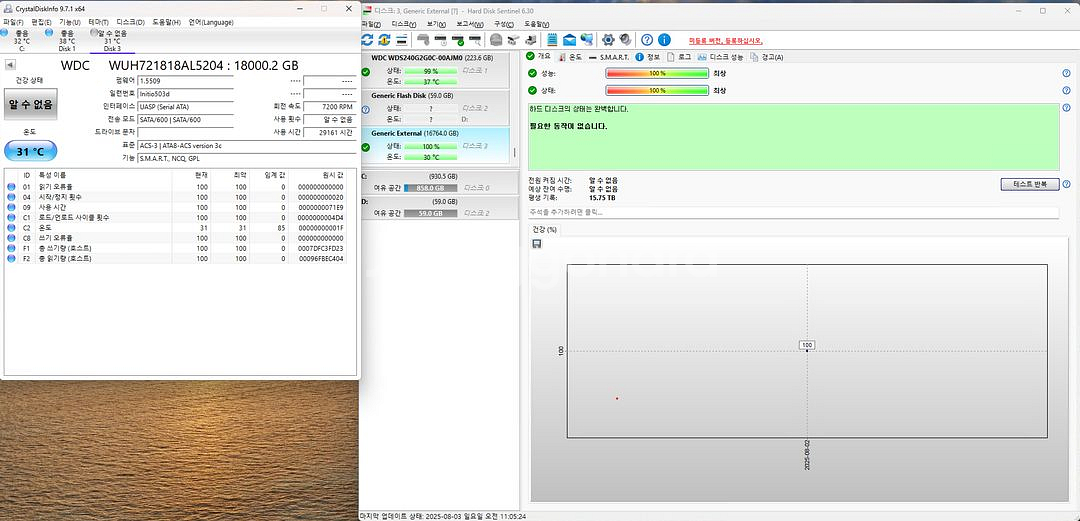
Task: Click the 31 °C temperature button
Action: click(31, 151)
